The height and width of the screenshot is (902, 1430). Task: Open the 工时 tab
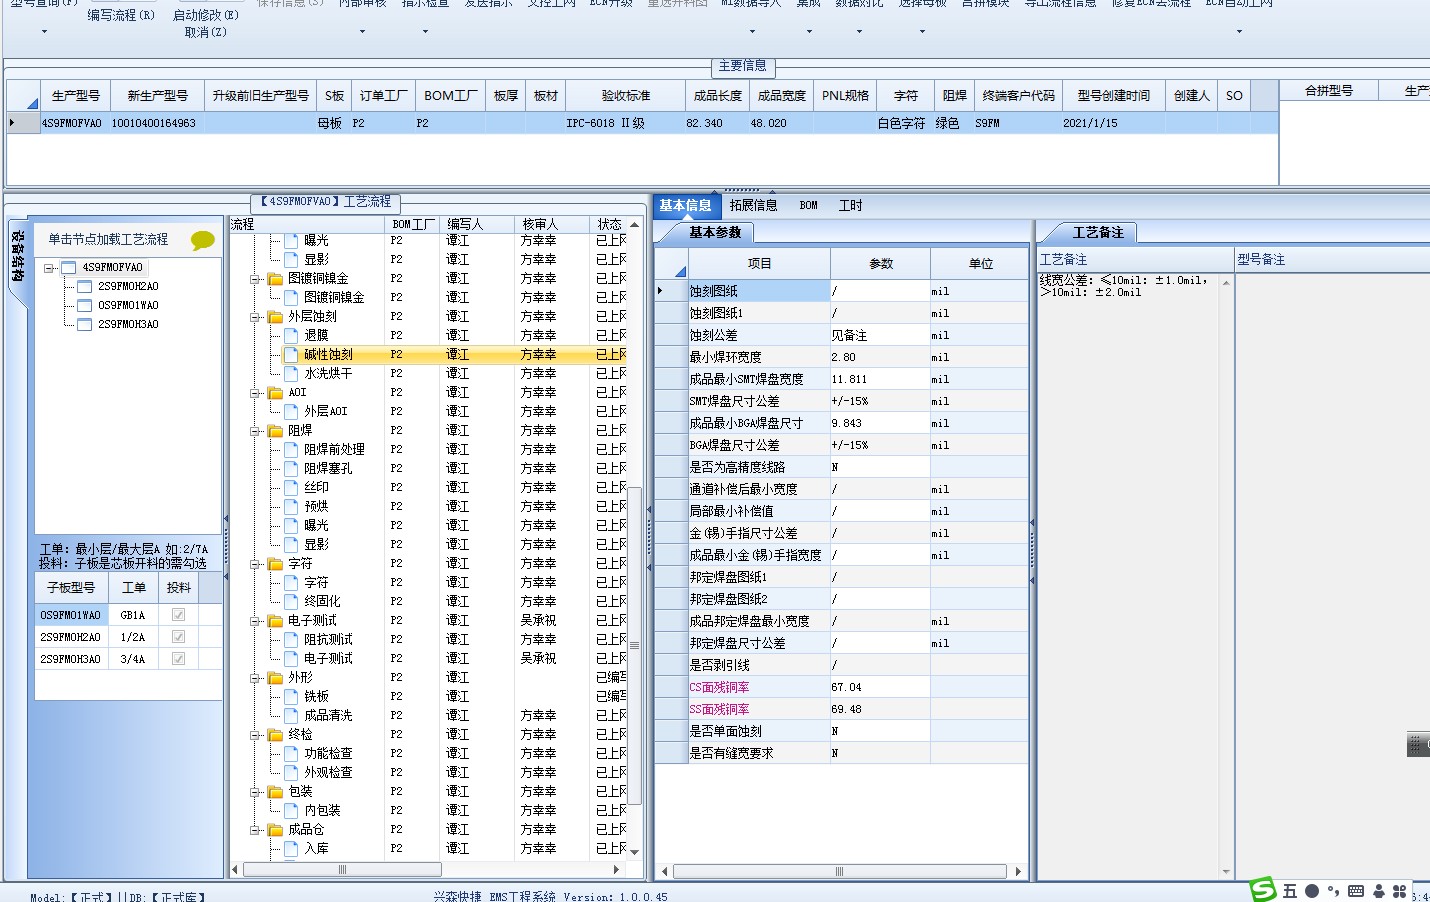pyautogui.click(x=850, y=206)
